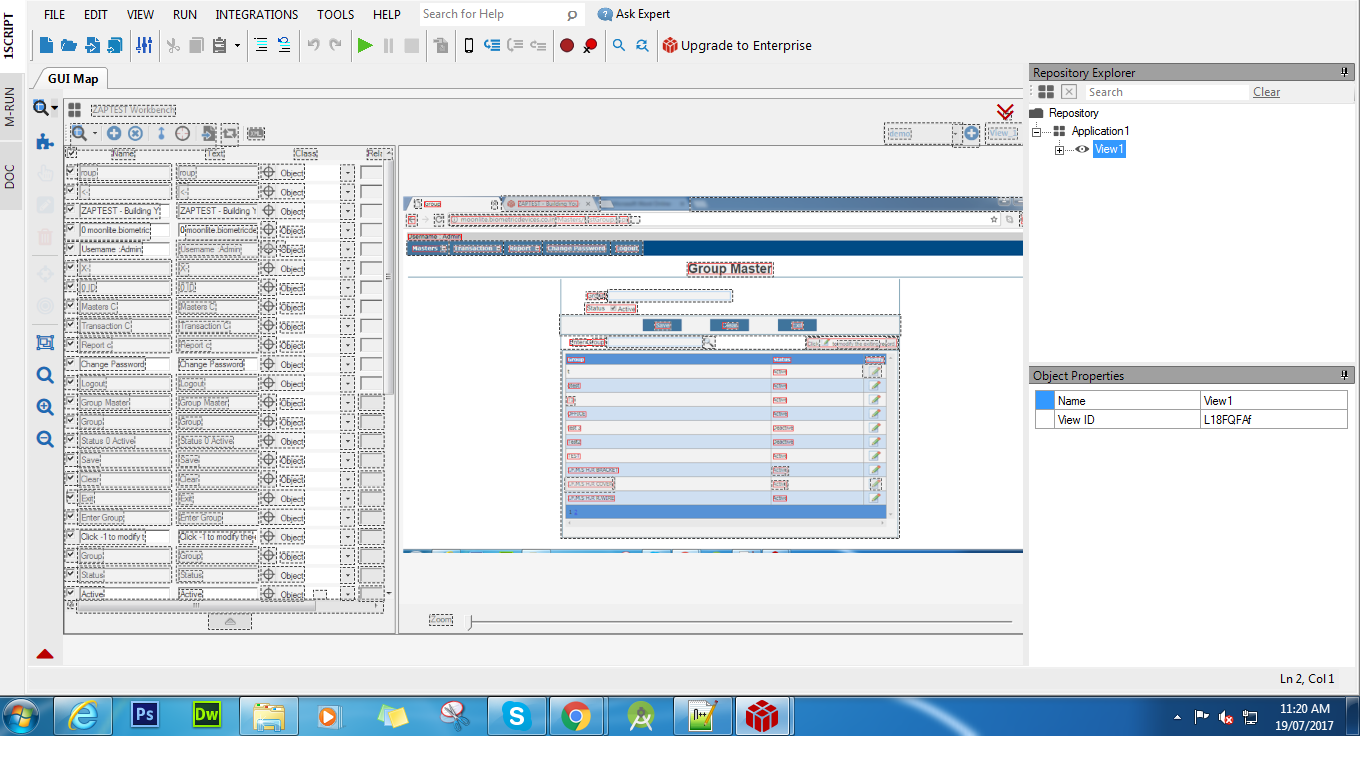This screenshot has width=1366, height=768.
Task: Click the circled X remove icon in GUI Map toolbar
Action: (135, 133)
